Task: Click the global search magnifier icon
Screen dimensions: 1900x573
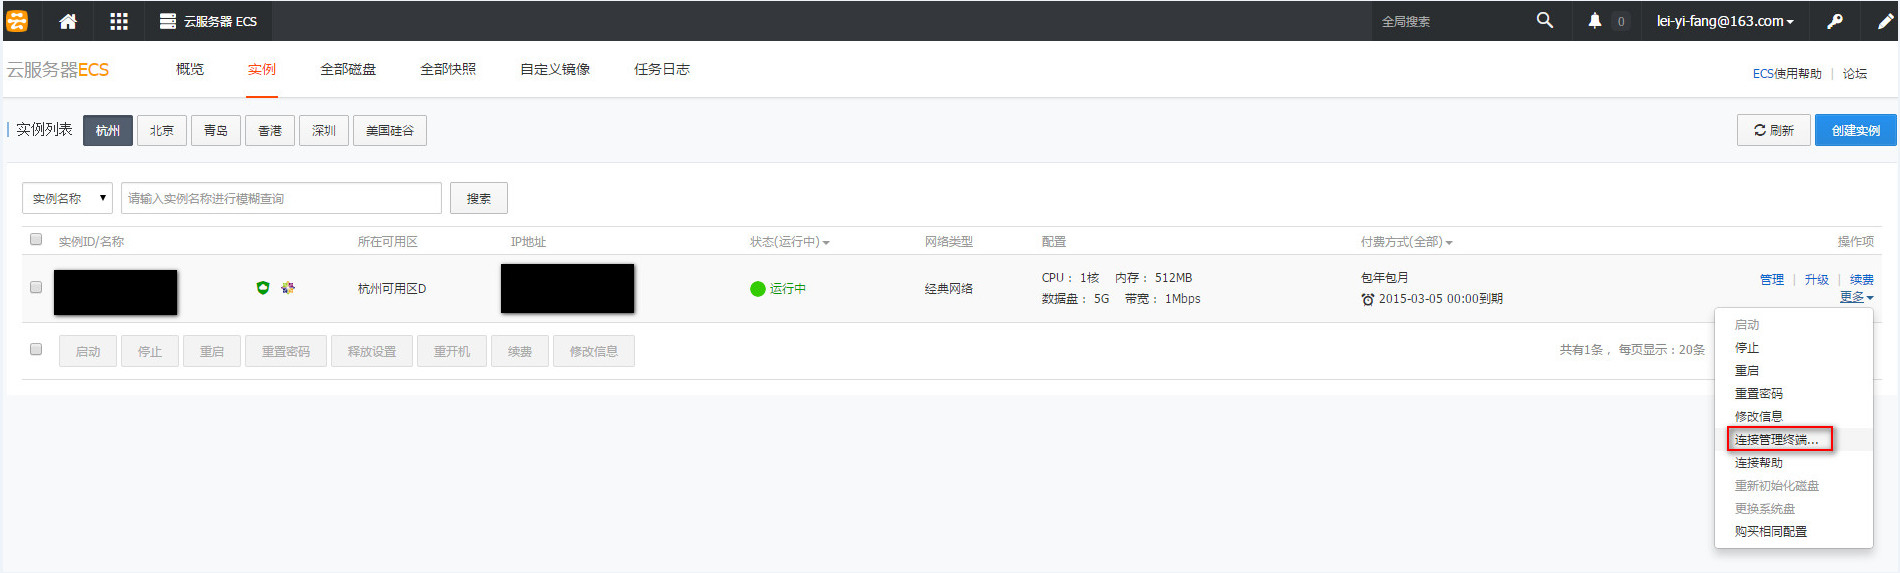Action: point(1544,21)
